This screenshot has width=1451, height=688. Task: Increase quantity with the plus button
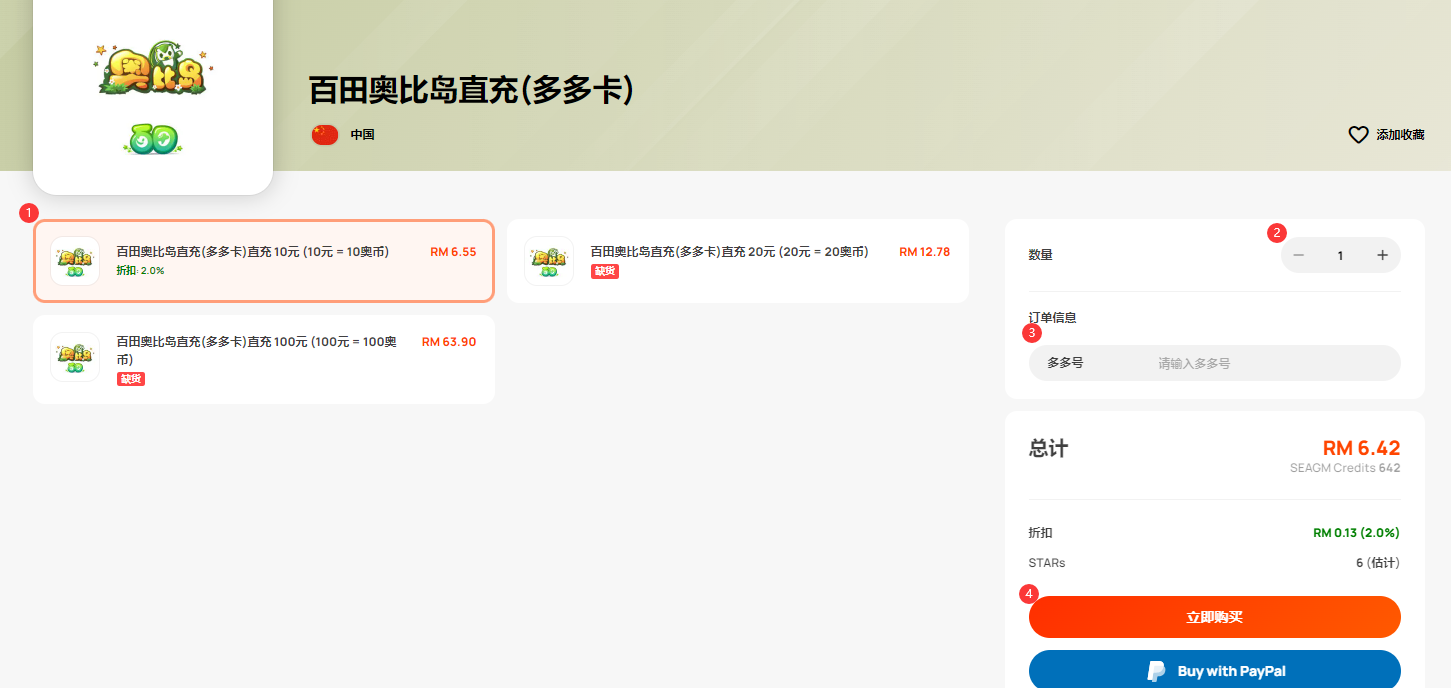1382,255
